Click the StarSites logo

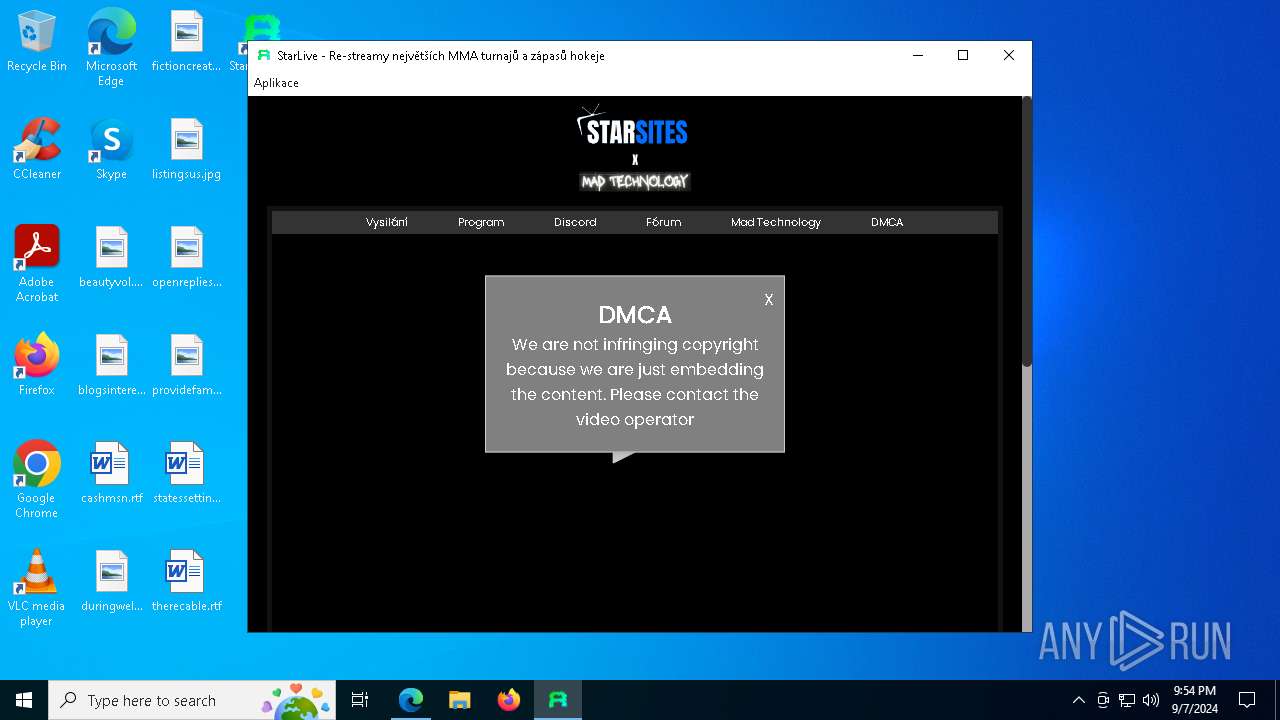(633, 127)
